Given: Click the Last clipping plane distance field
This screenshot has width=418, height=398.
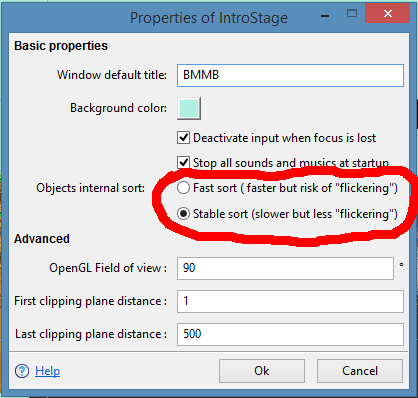Looking at the screenshot, I should pyautogui.click(x=290, y=334).
